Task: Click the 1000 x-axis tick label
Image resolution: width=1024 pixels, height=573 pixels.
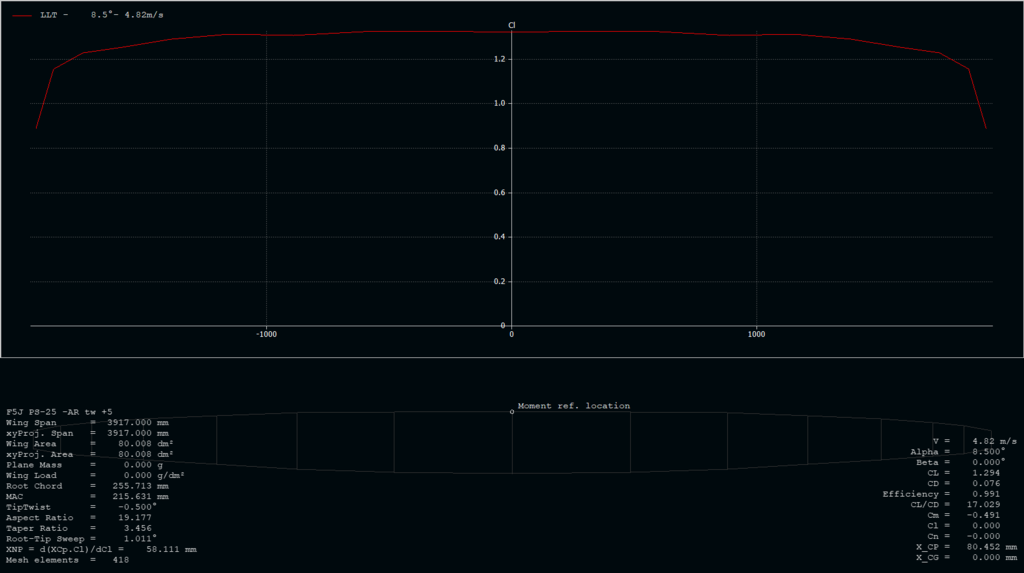Action: coord(757,334)
